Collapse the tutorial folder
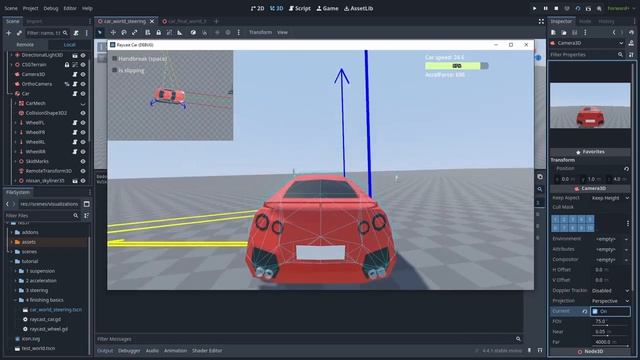This screenshot has height=360, width=640. pyautogui.click(x=11, y=261)
